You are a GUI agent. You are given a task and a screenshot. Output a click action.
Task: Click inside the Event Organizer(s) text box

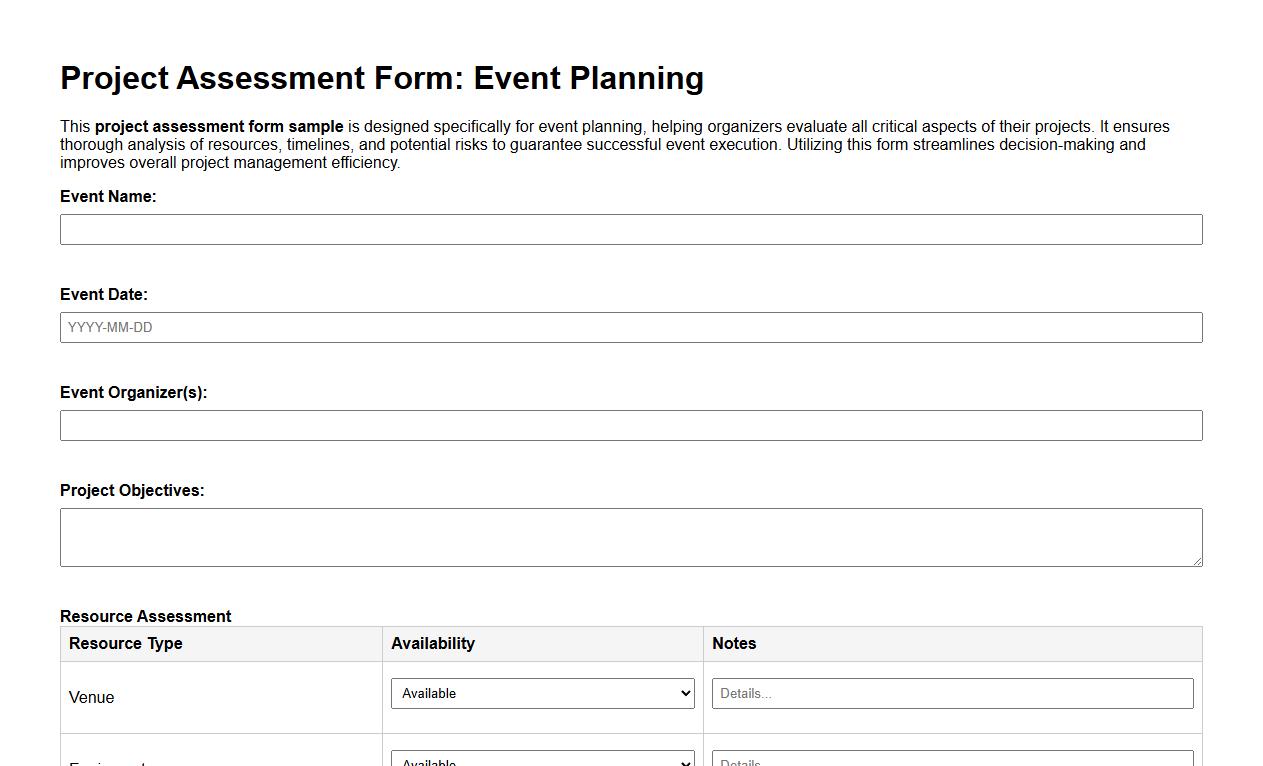pos(631,425)
